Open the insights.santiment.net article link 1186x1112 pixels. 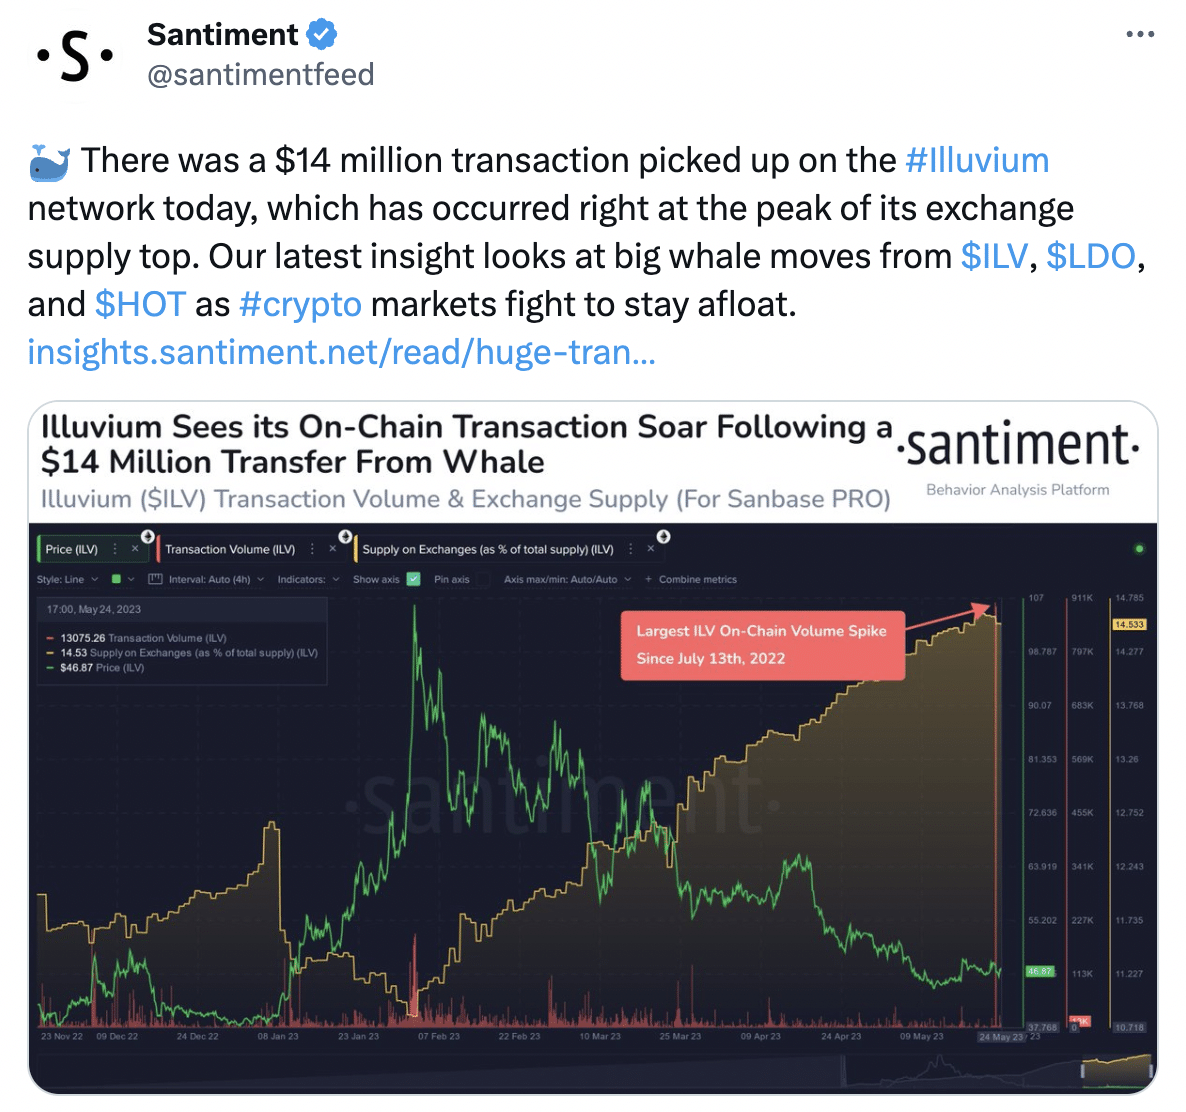341,352
